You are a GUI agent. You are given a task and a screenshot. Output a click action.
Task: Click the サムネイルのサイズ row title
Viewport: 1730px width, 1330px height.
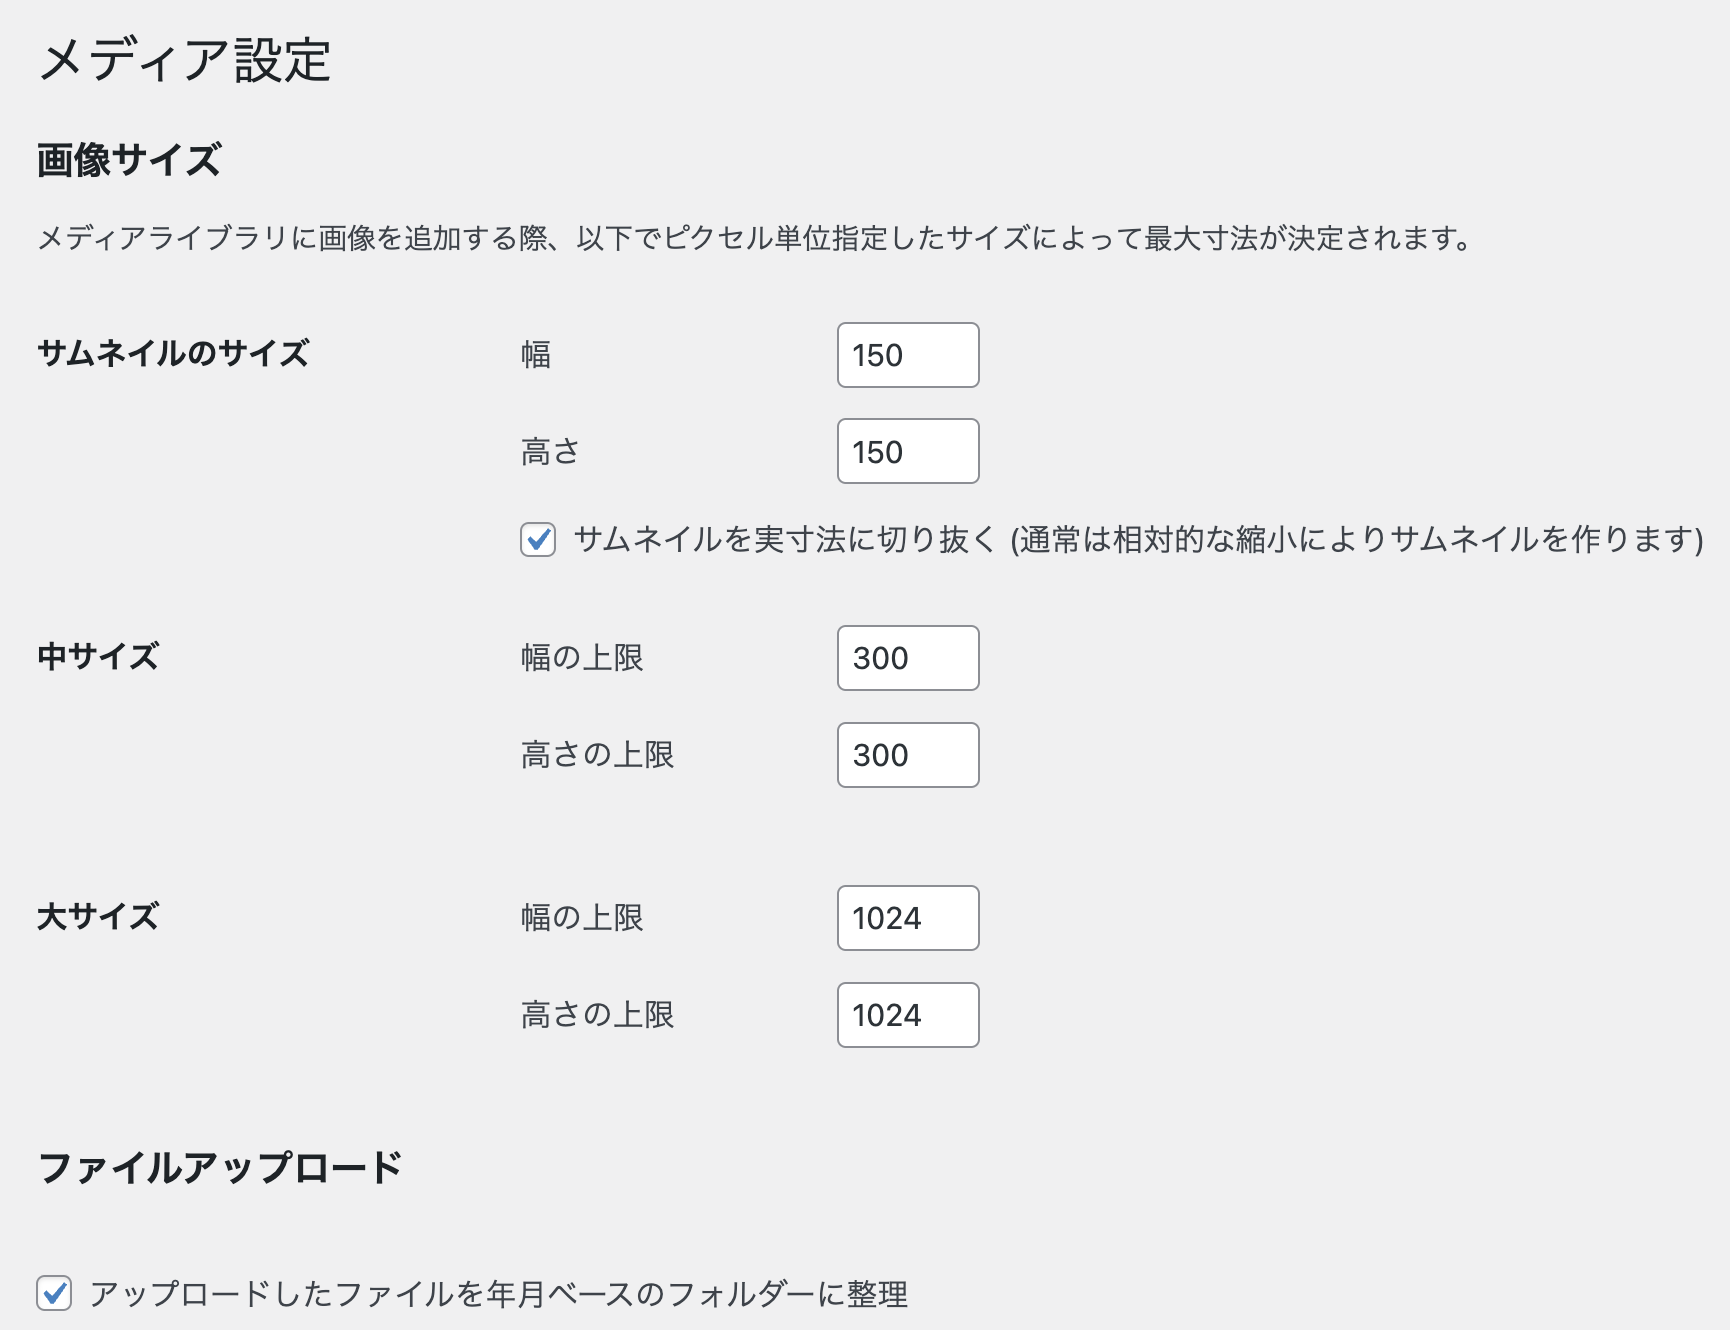[x=173, y=353]
